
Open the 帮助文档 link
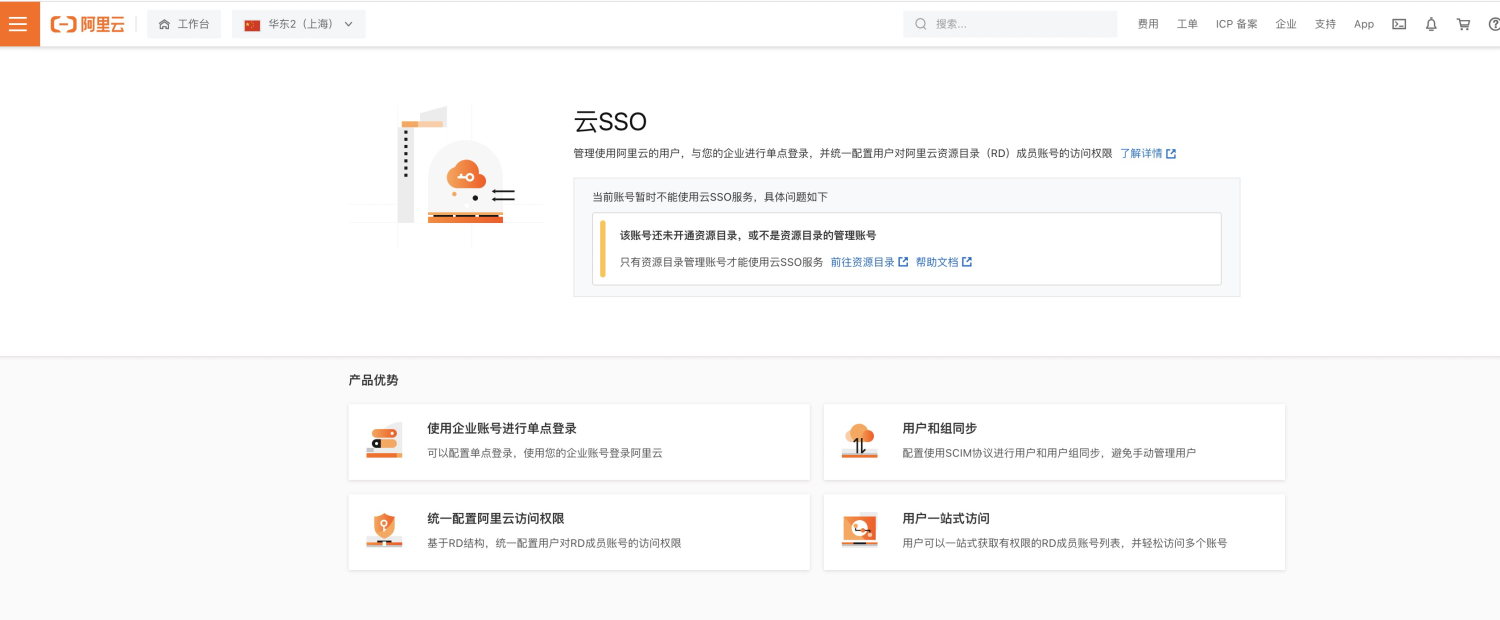[x=937, y=262]
